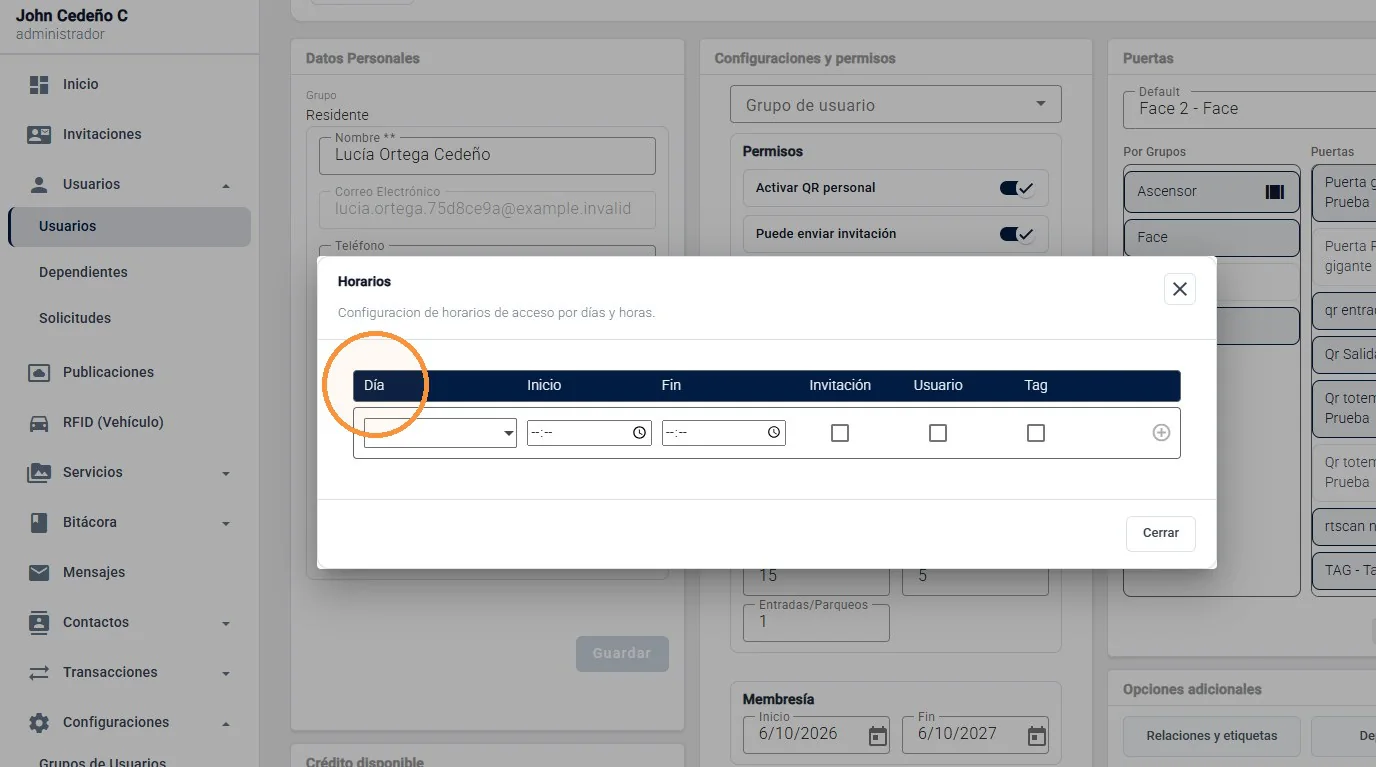
Task: Open the Solicitudes submenu item
Action: [129, 318]
